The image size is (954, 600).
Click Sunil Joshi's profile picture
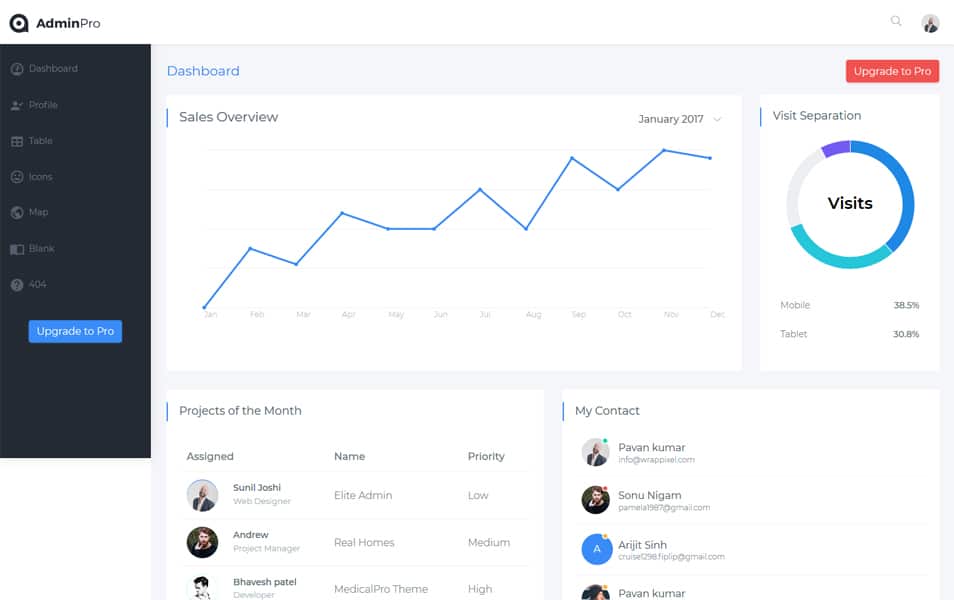[x=202, y=495]
